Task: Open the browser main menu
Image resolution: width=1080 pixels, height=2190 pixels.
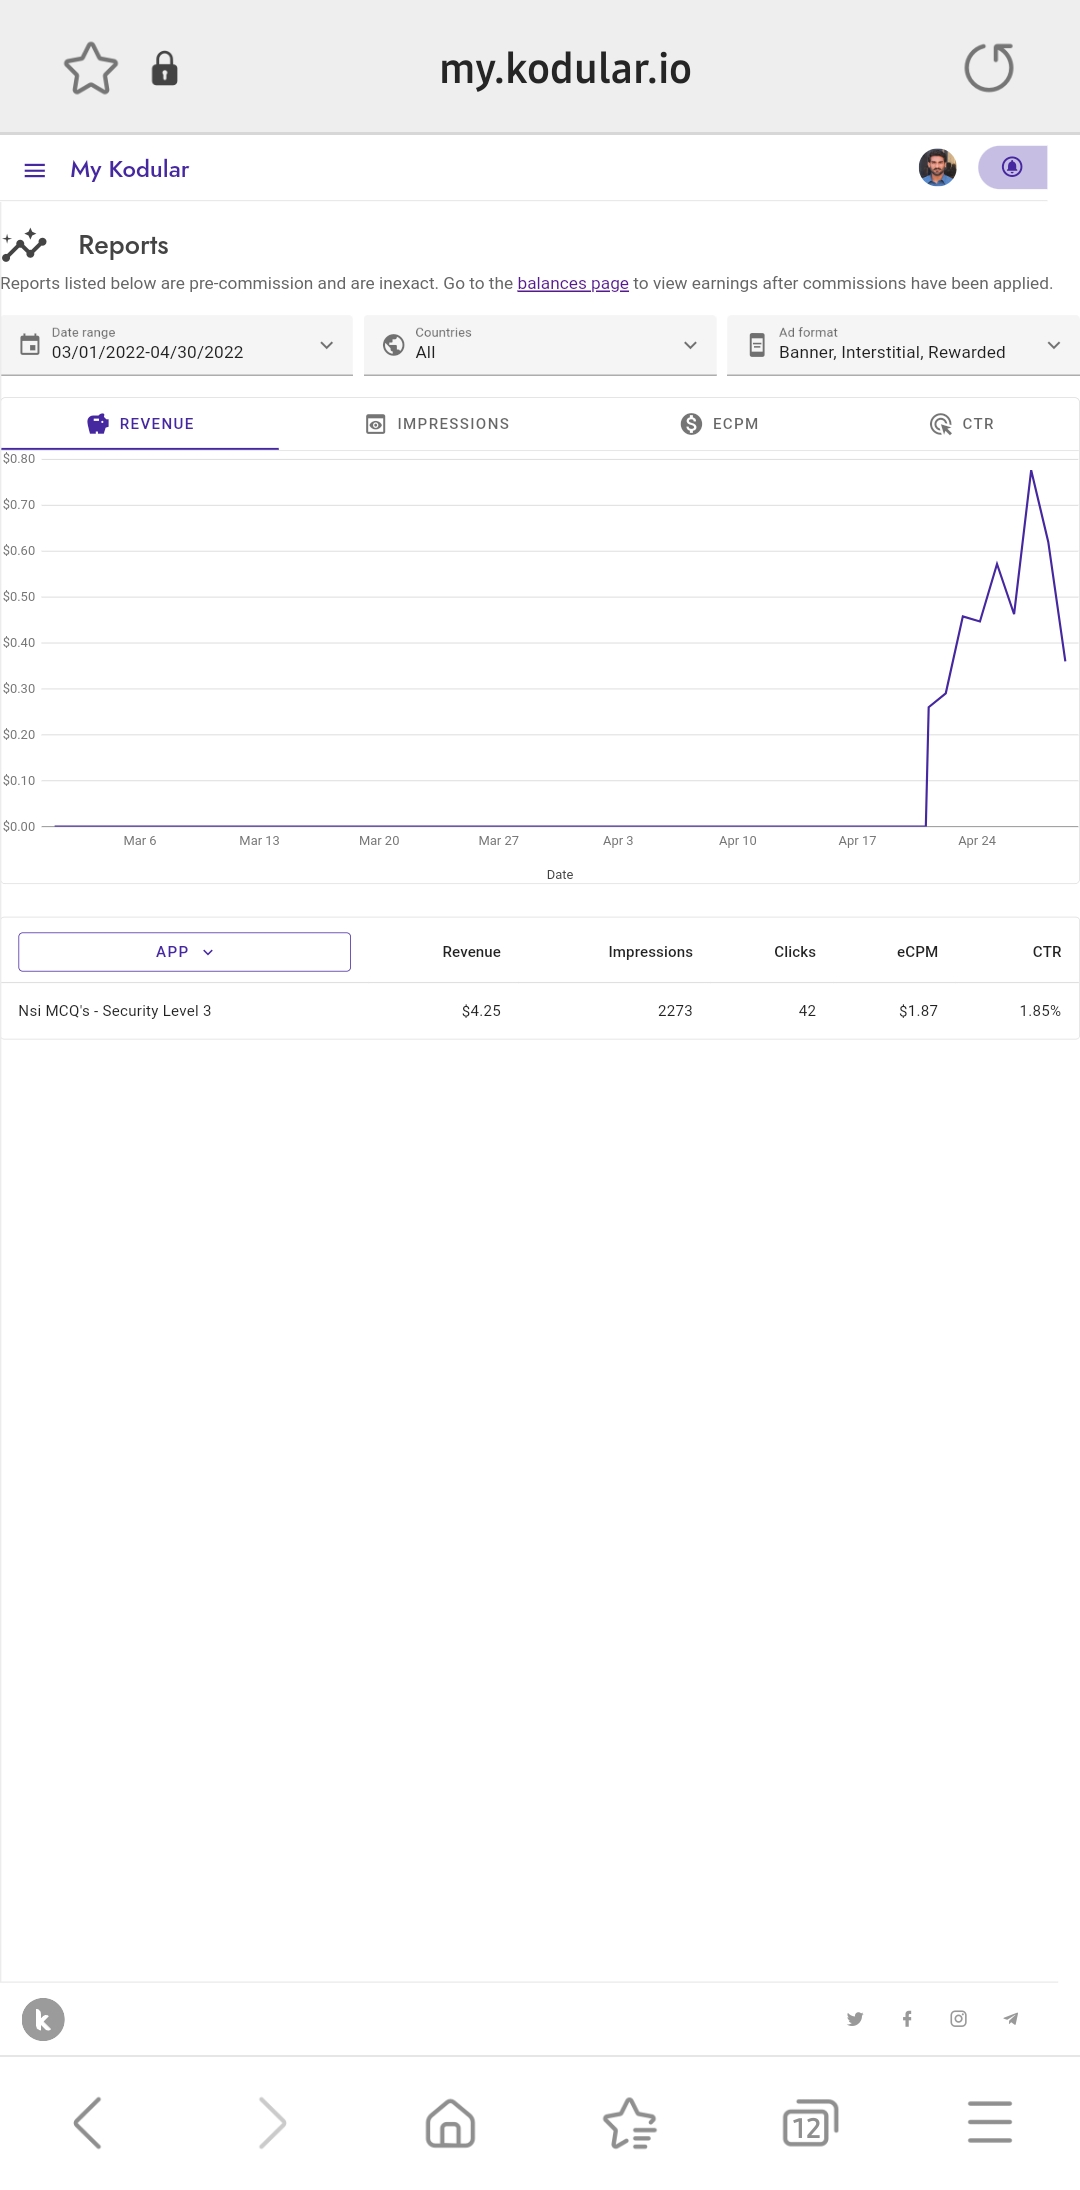Action: pos(990,2122)
